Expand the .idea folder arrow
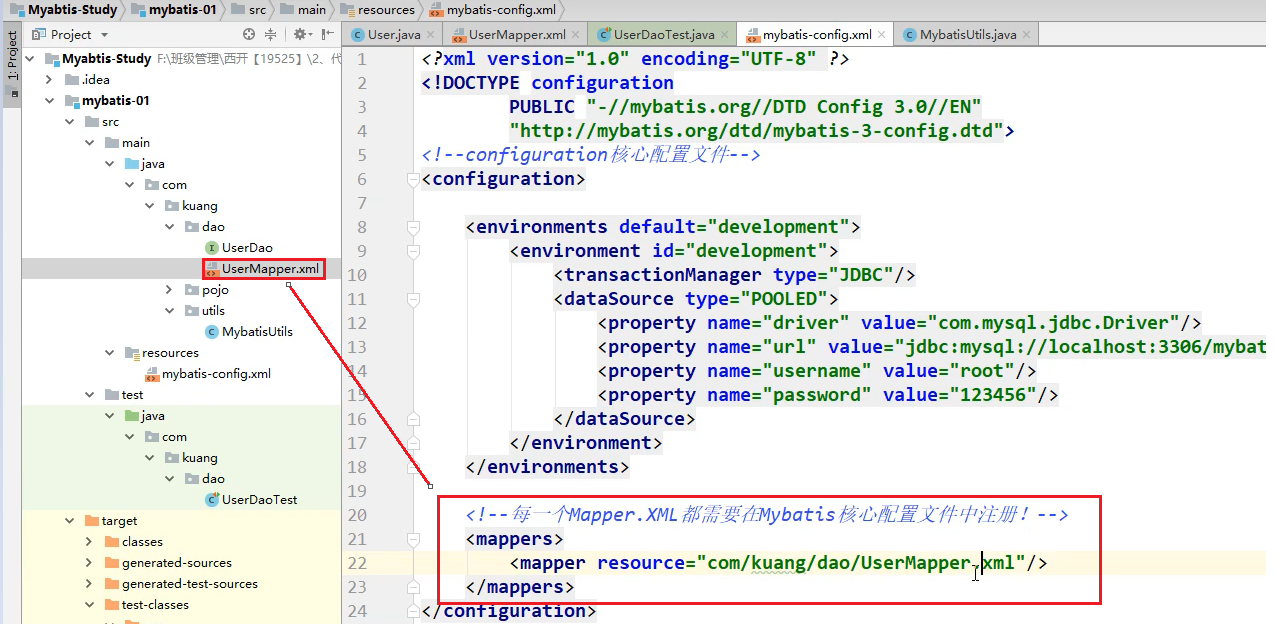 50,80
